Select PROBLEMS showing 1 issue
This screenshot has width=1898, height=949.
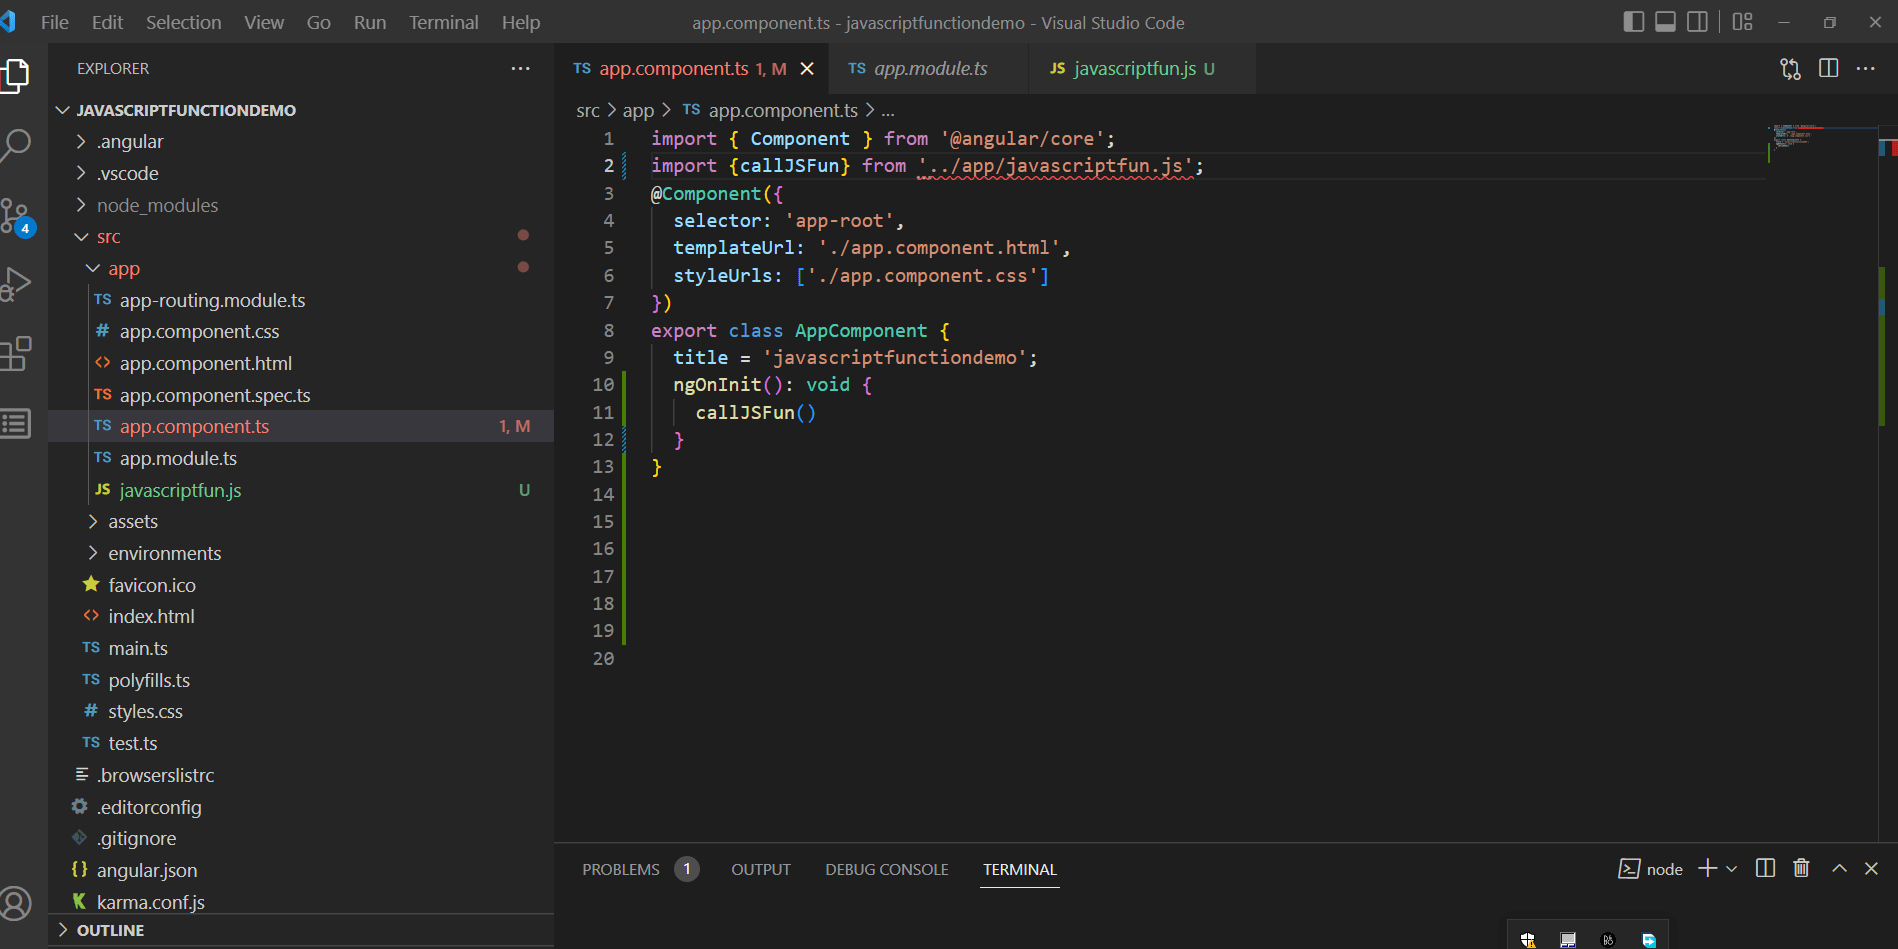[x=620, y=869]
